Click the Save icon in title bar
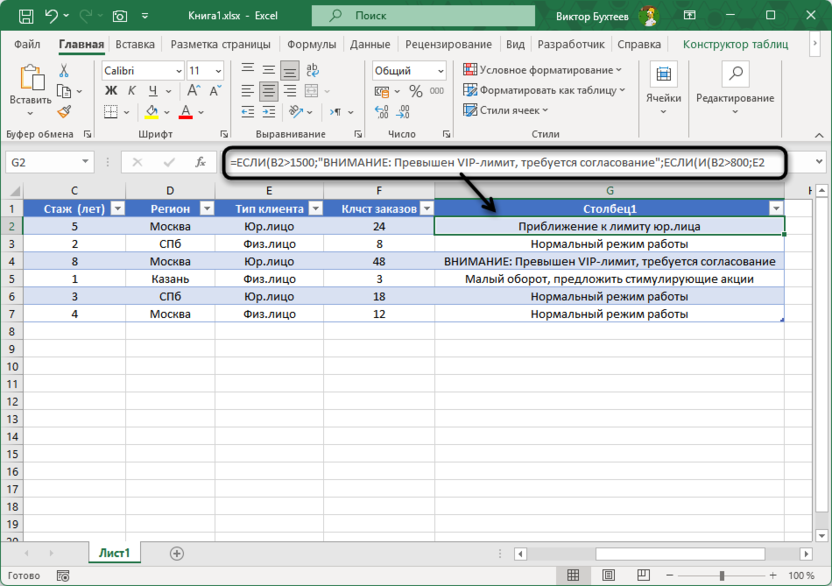This screenshot has height=586, width=832. point(24,16)
